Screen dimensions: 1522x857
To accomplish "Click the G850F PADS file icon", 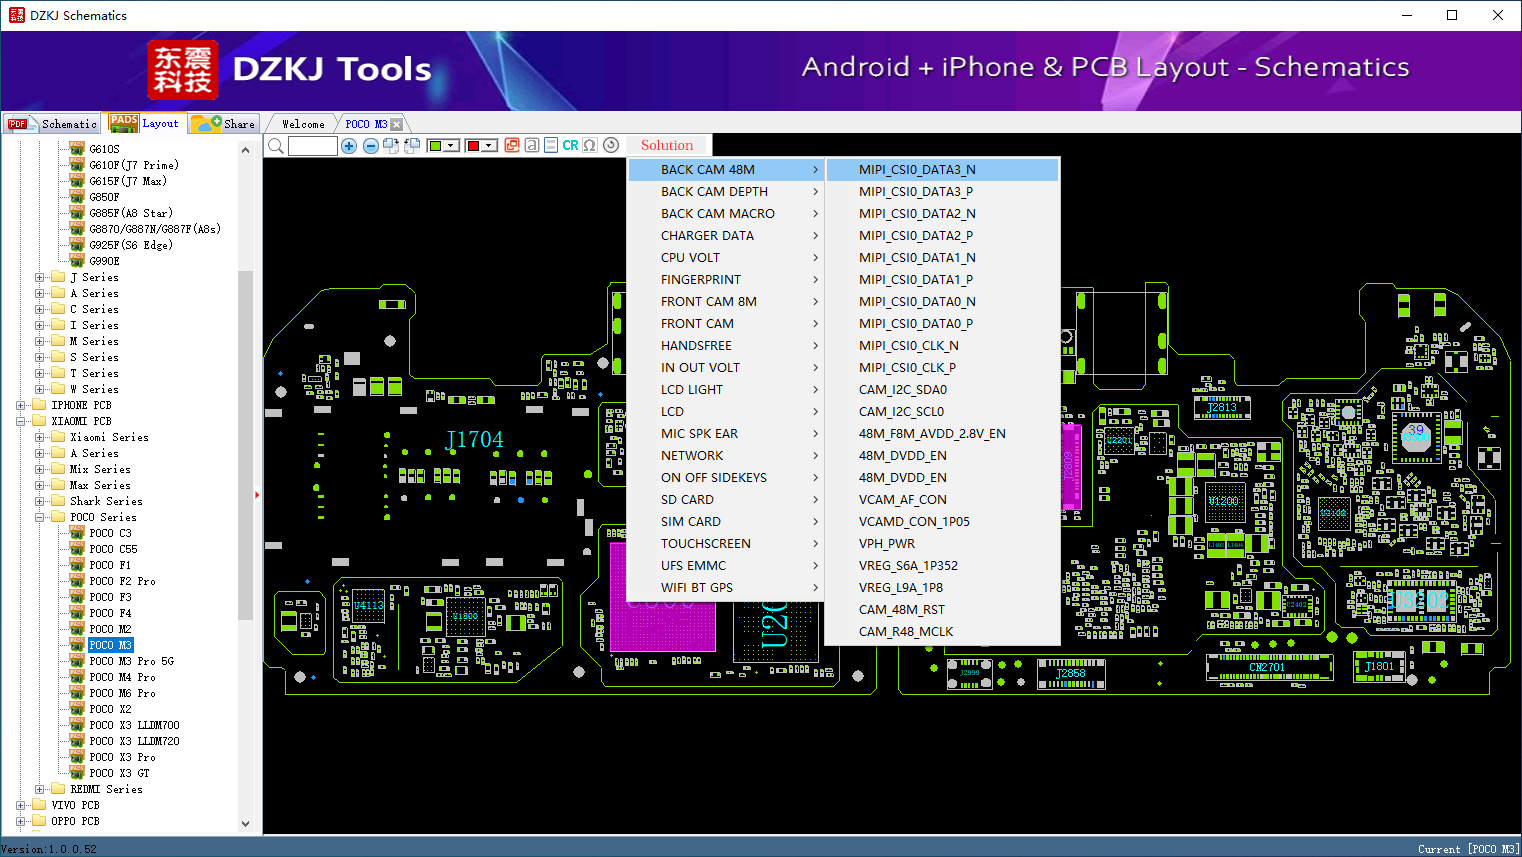I will pyautogui.click(x=77, y=197).
